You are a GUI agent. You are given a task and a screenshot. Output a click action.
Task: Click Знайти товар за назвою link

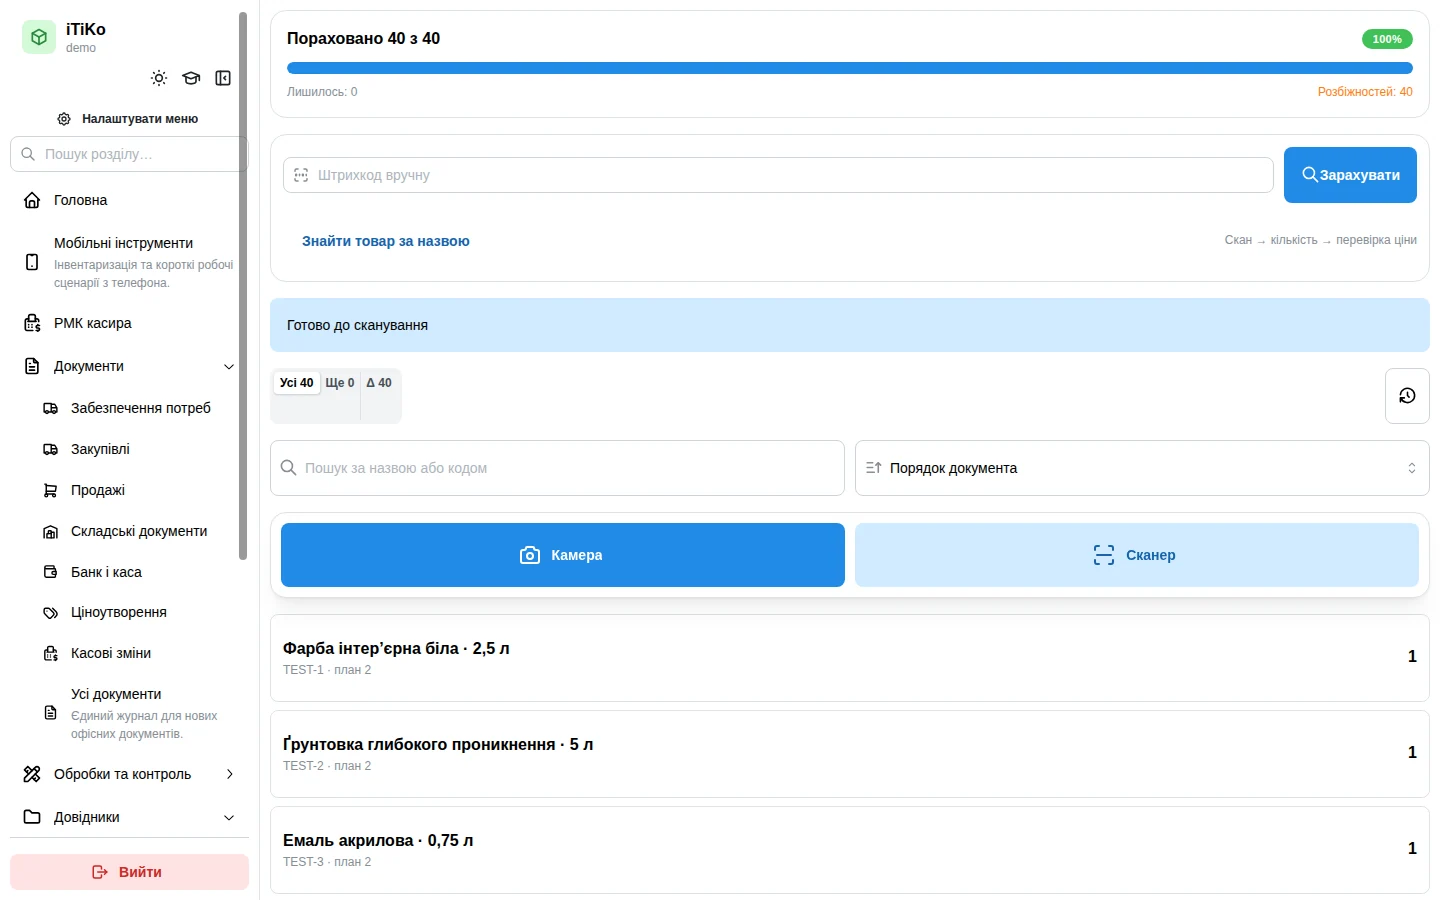[386, 241]
